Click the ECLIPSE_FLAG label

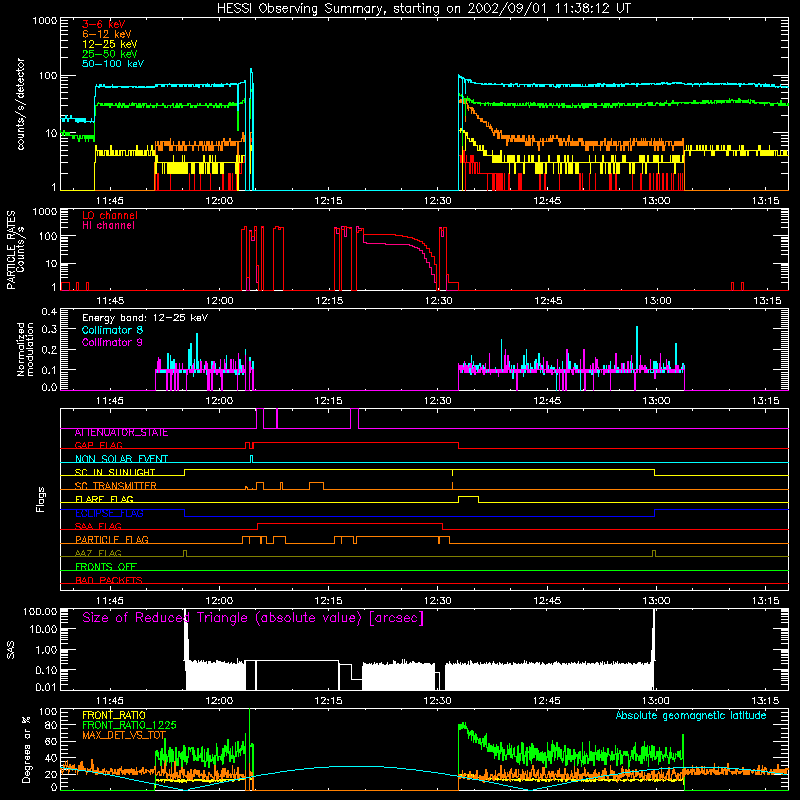pyautogui.click(x=109, y=513)
